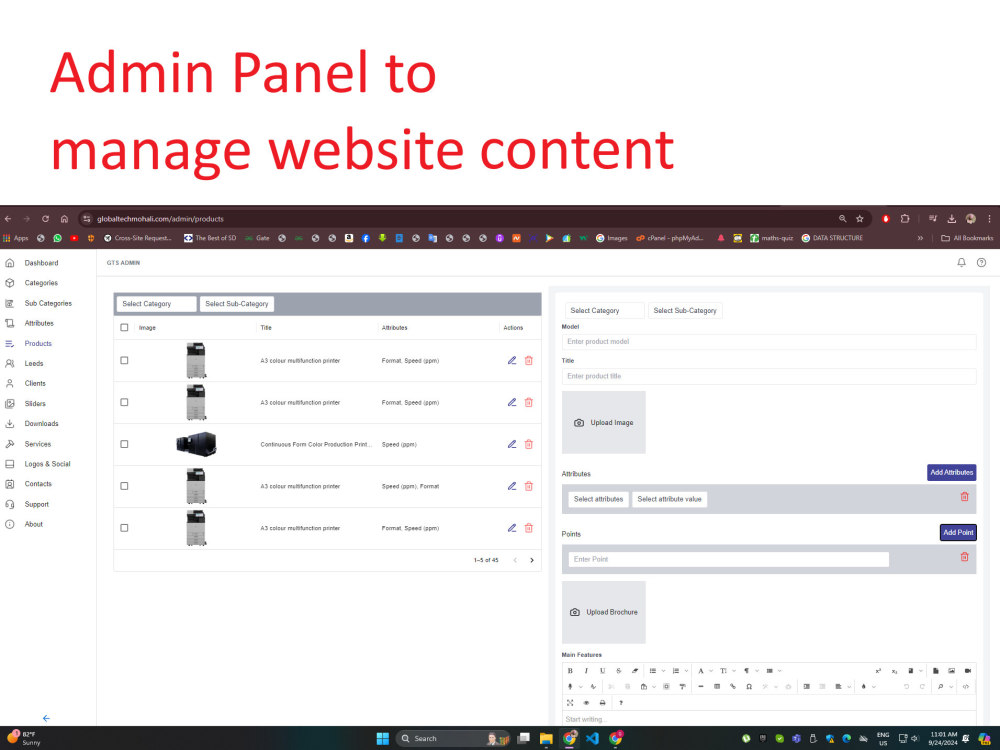This screenshot has height=750, width=1000.
Task: Open Select Sub-Category filter above product table
Action: (x=237, y=304)
